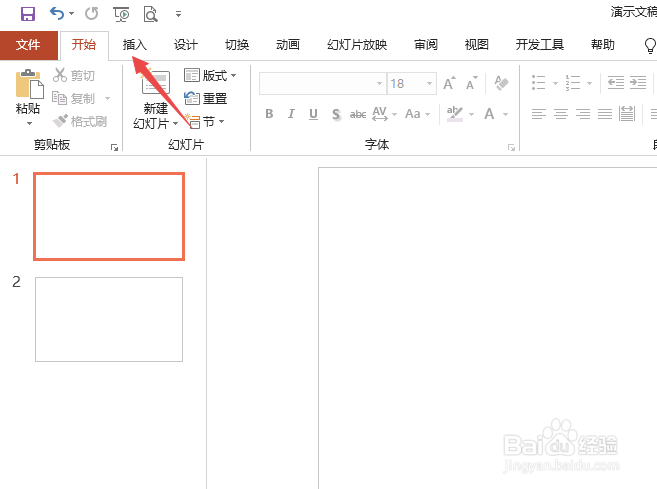Open the 视图 (View) tab
The width and height of the screenshot is (657, 489).
pyautogui.click(x=477, y=44)
